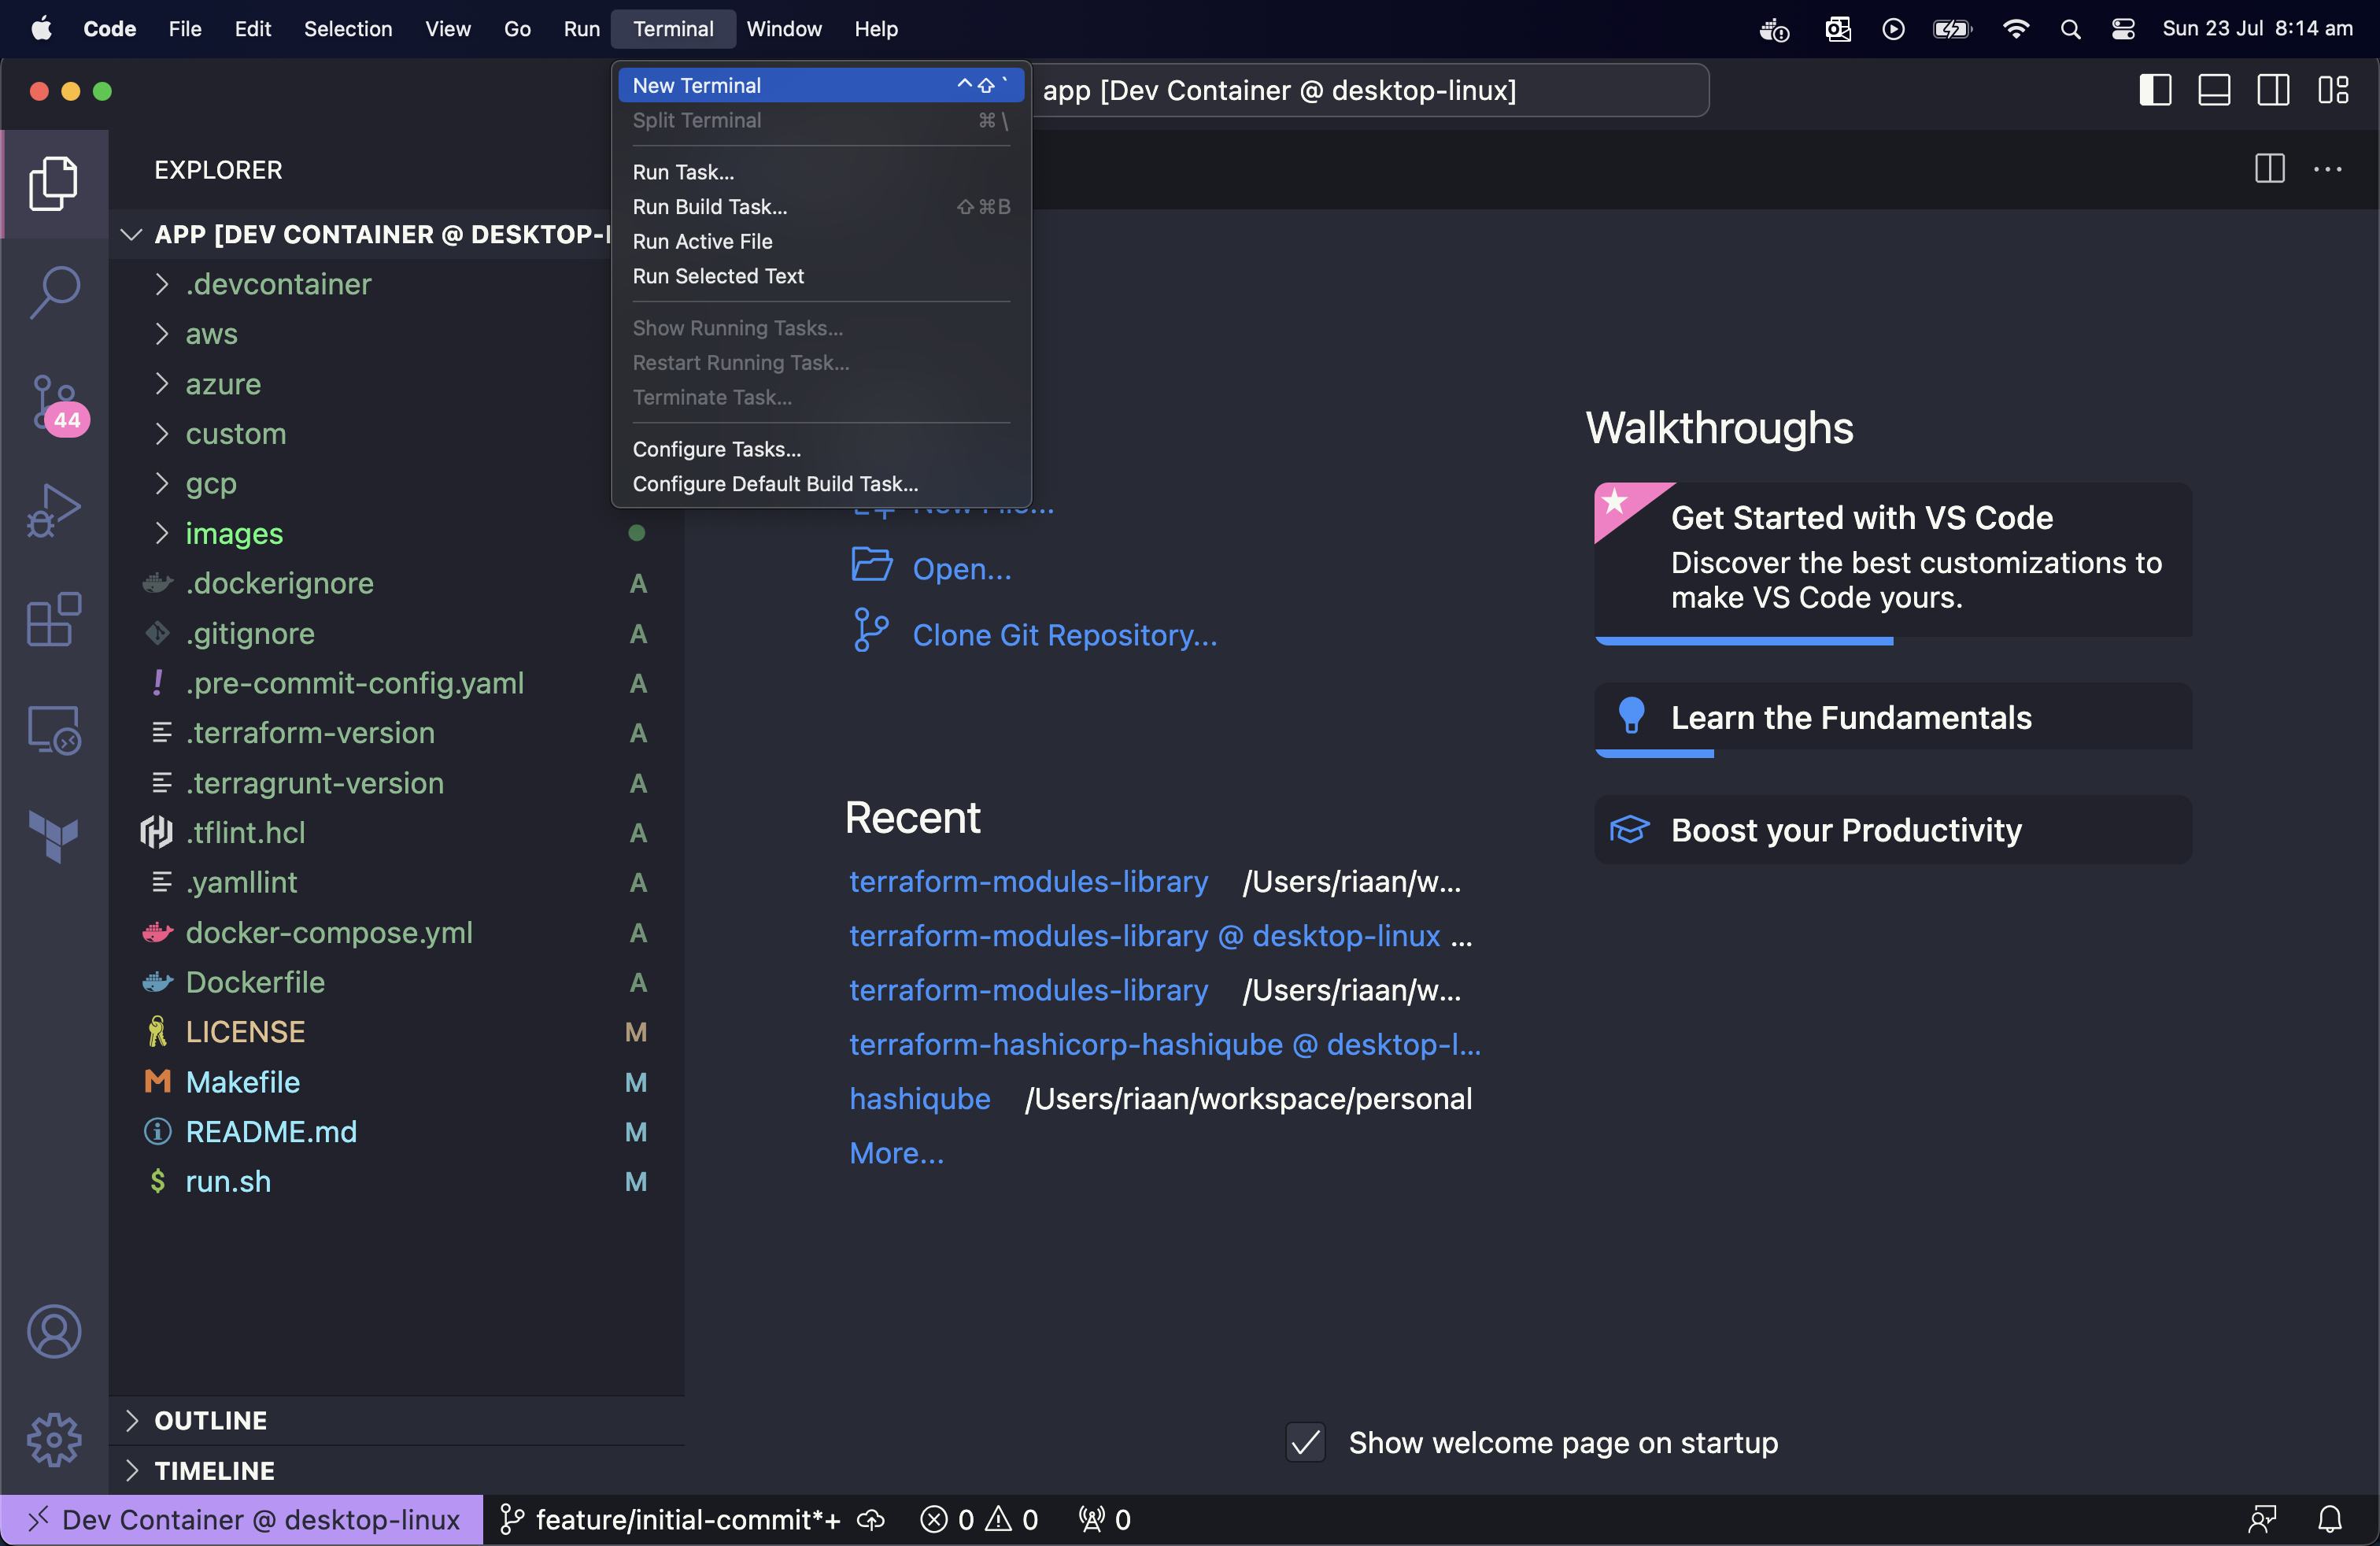Open run.sh in explorer
The image size is (2380, 1546).
(x=228, y=1181)
